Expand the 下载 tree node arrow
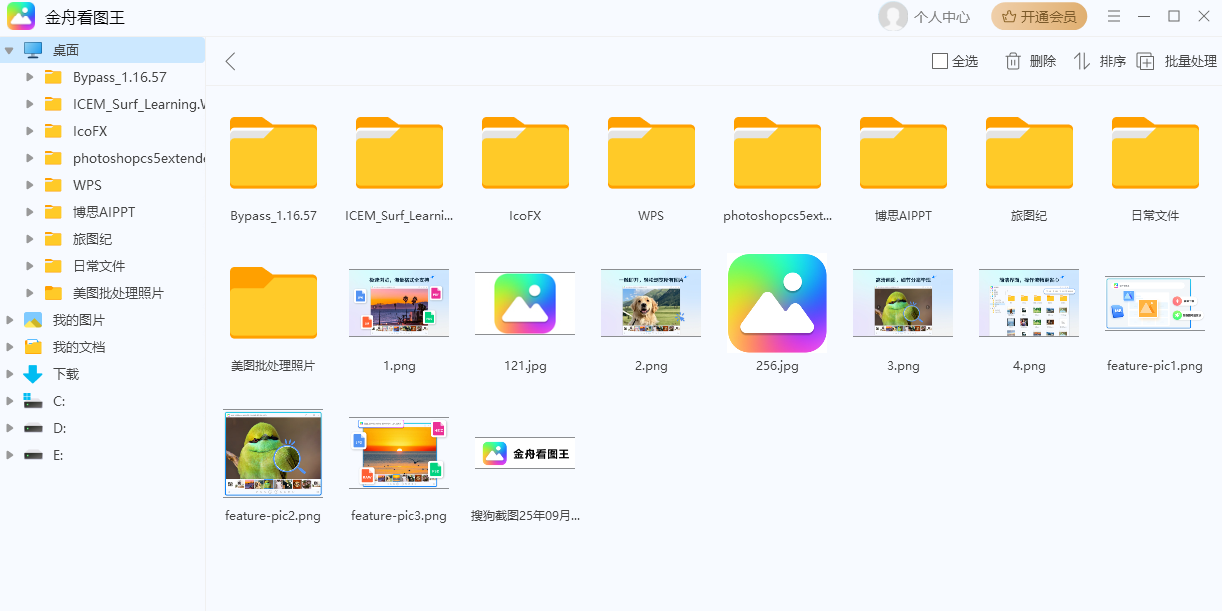This screenshot has height=611, width=1222. (10, 374)
